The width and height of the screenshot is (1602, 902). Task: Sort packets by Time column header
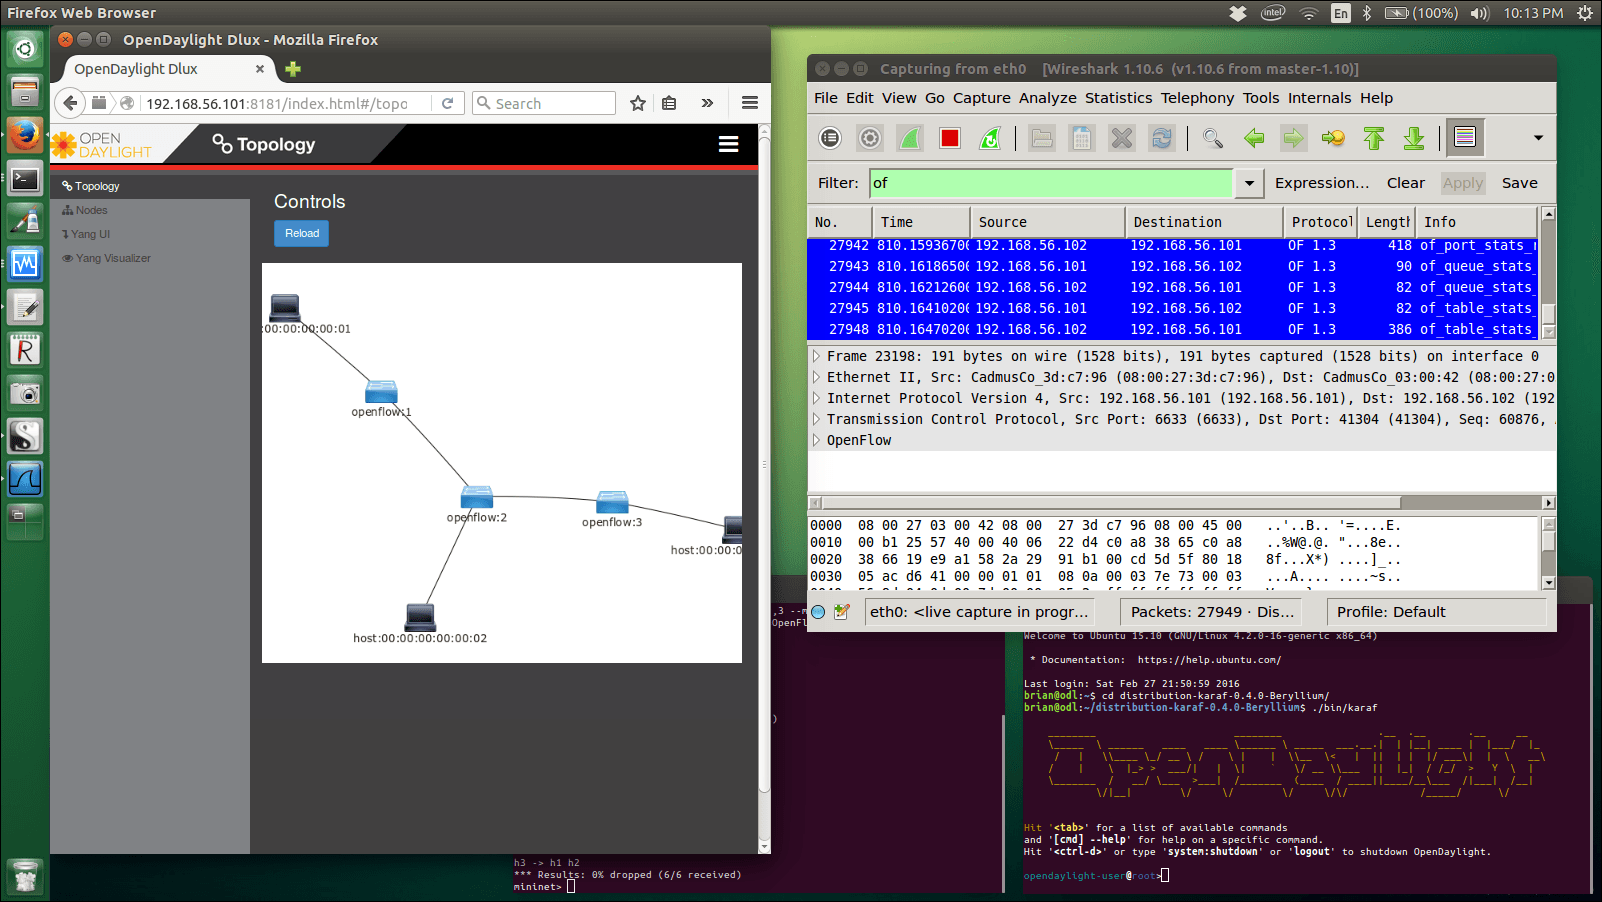click(920, 222)
